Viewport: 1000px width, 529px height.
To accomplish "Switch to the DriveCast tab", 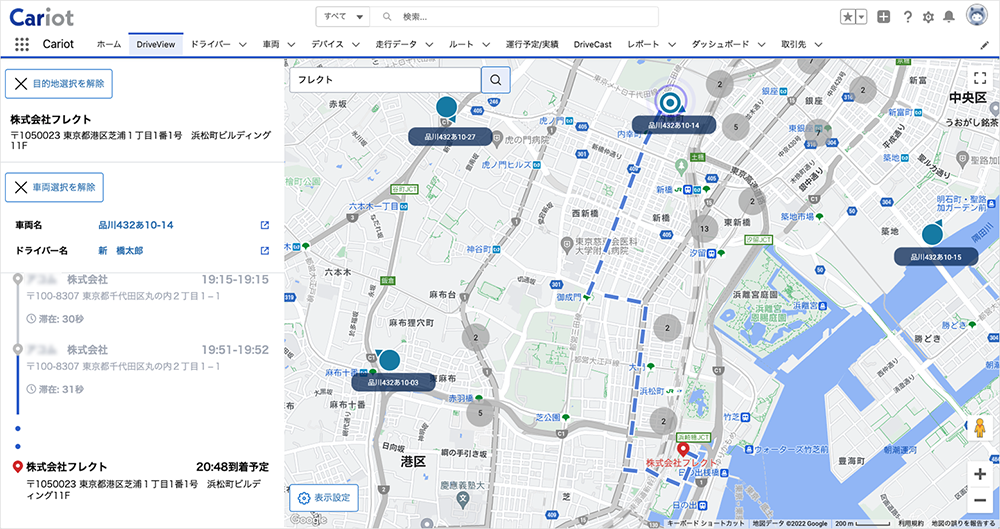I will 592,45.
